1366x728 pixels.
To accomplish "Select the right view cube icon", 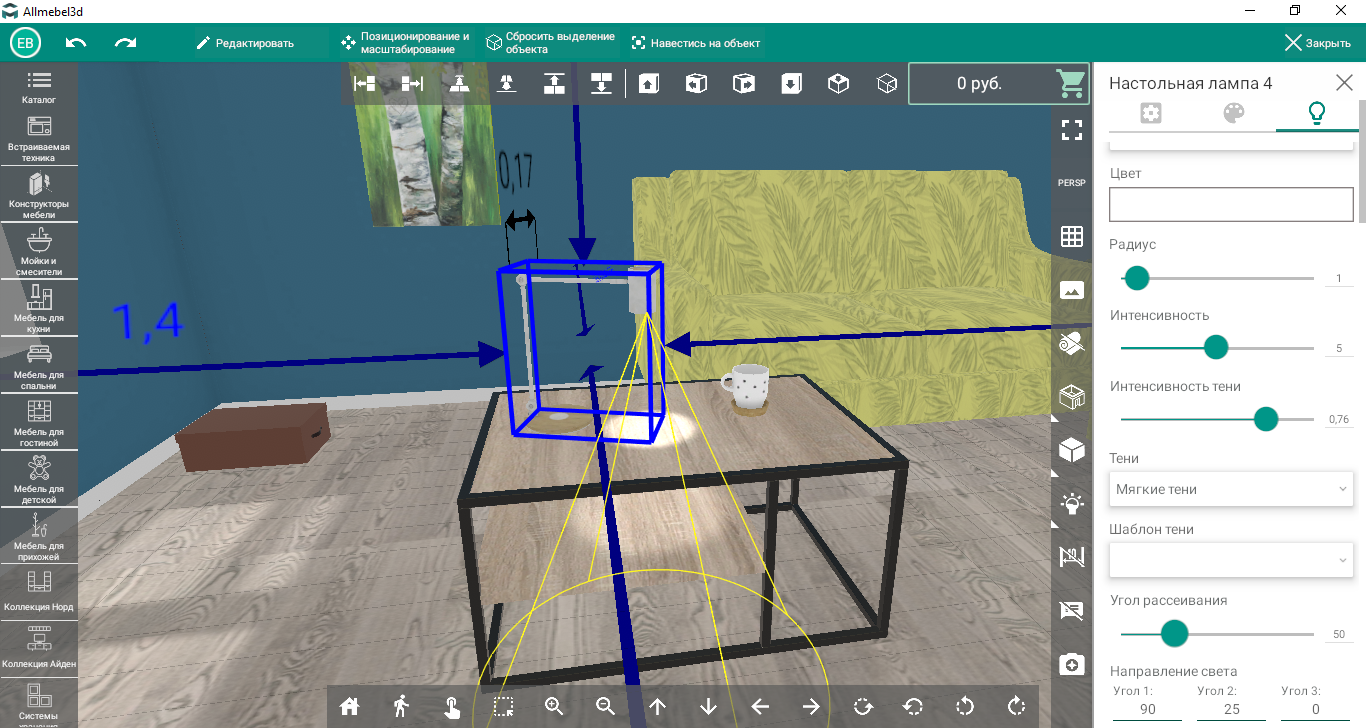I will [x=744, y=84].
